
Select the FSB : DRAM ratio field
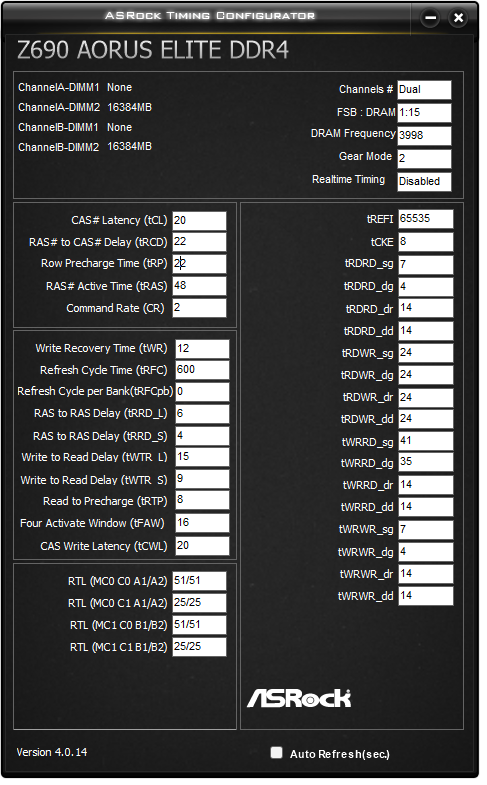(x=424, y=113)
